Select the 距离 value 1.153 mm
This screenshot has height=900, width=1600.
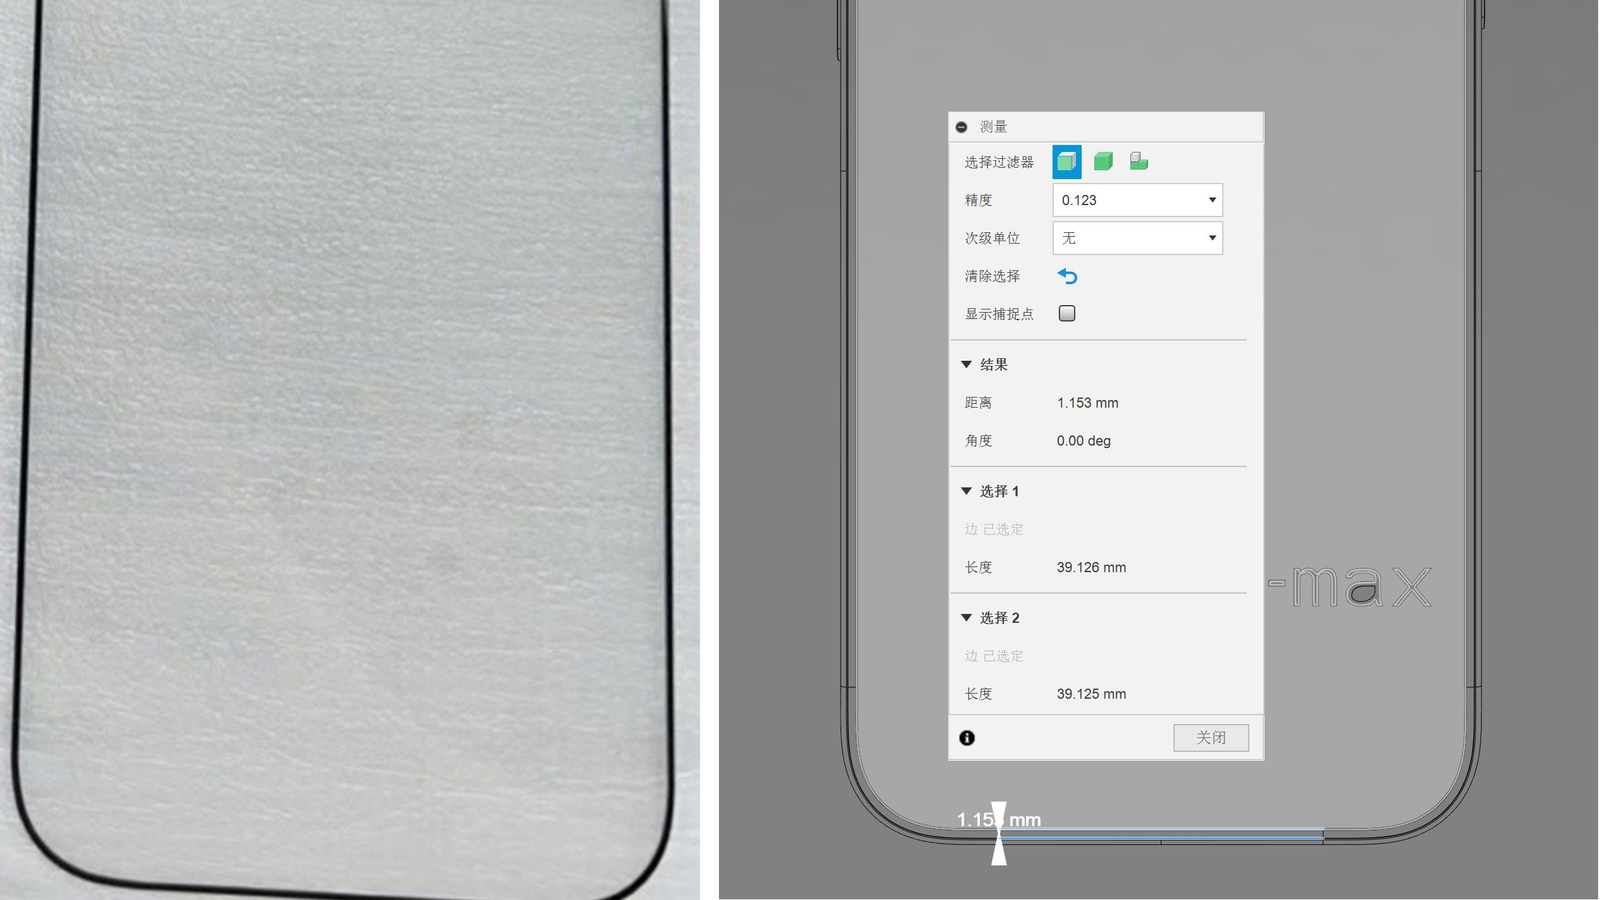[1088, 403]
